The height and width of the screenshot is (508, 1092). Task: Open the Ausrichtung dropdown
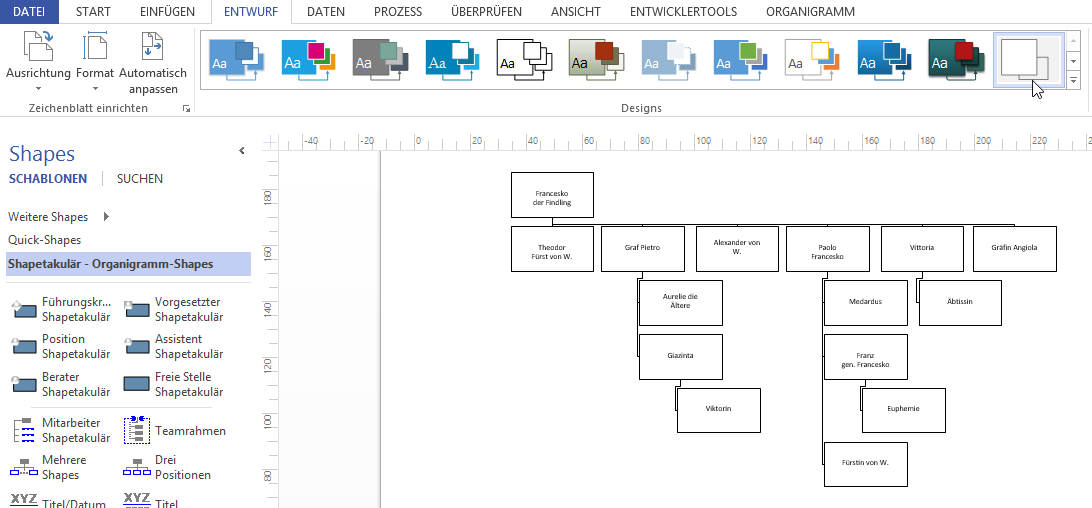(x=38, y=88)
